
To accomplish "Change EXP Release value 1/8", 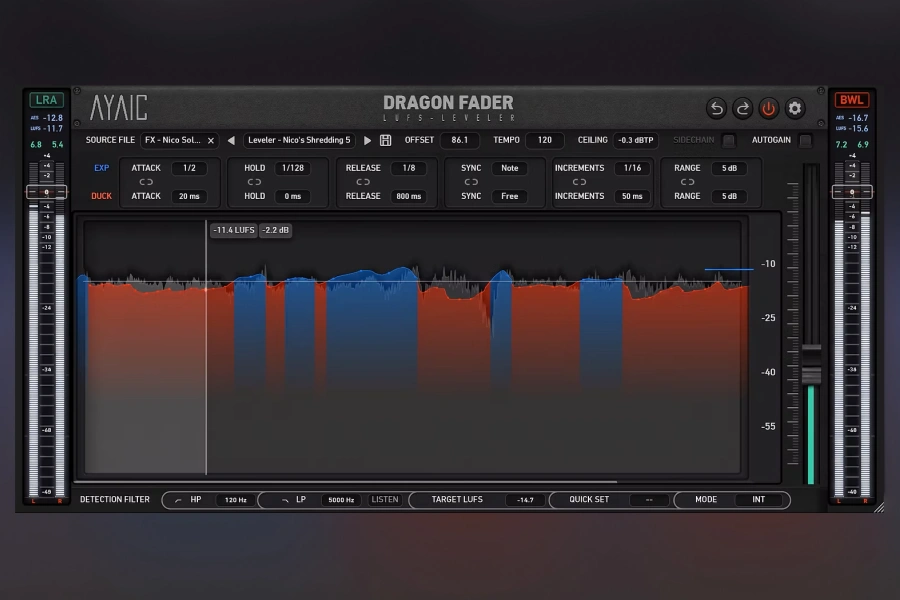I will 409,168.
